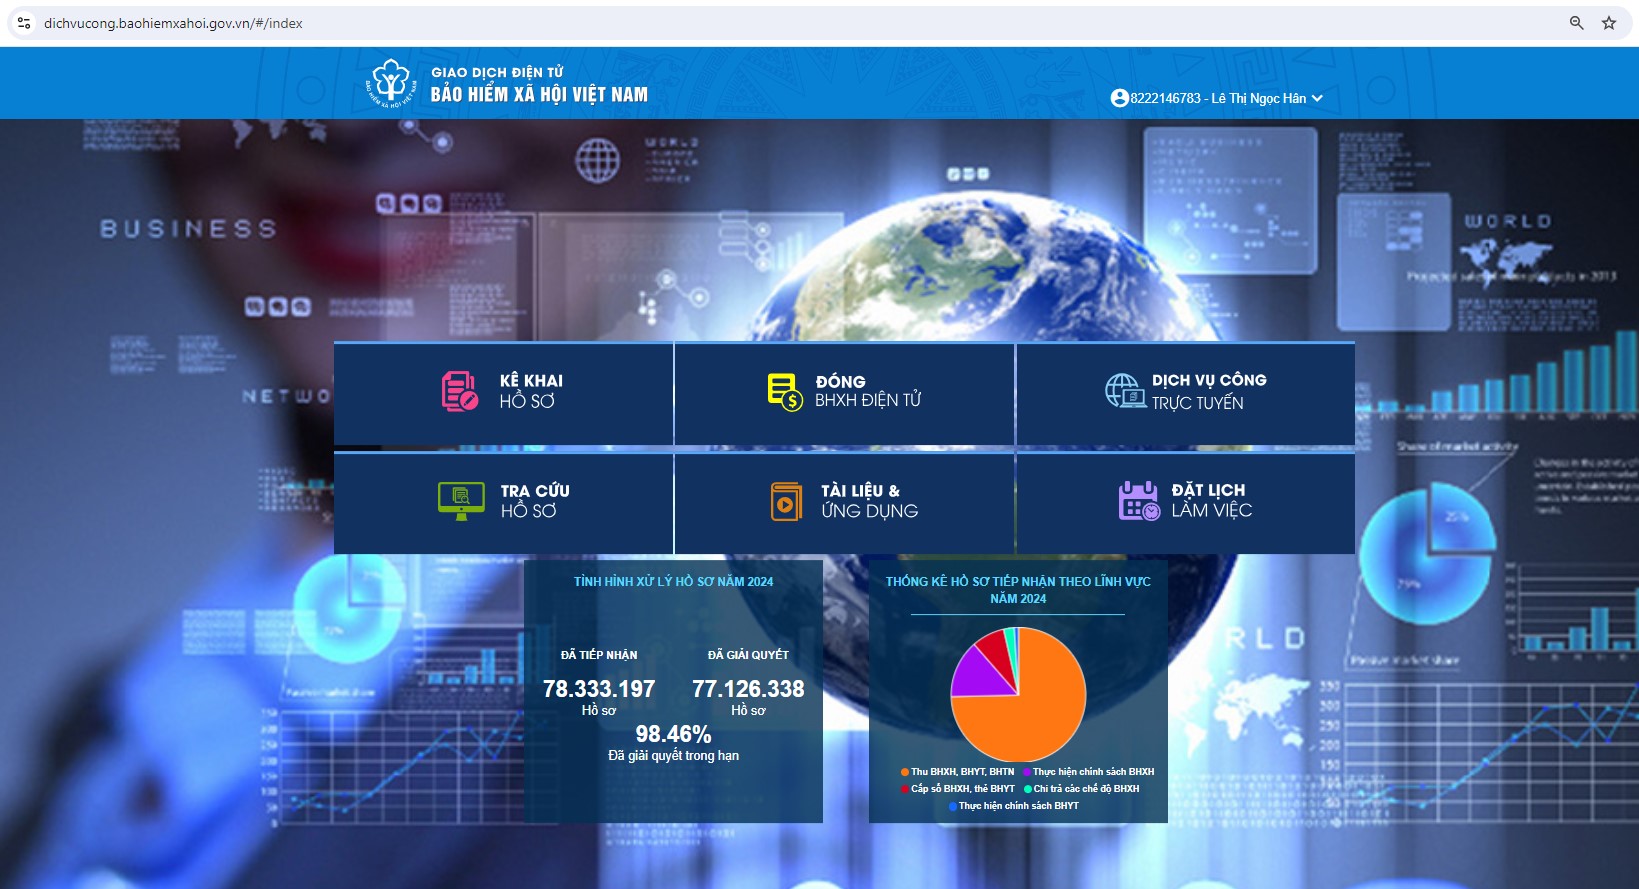Toggle Cấp sổ BHXH, thẻ BHYT legend entry
The width and height of the screenshot is (1639, 889).
coord(958,789)
